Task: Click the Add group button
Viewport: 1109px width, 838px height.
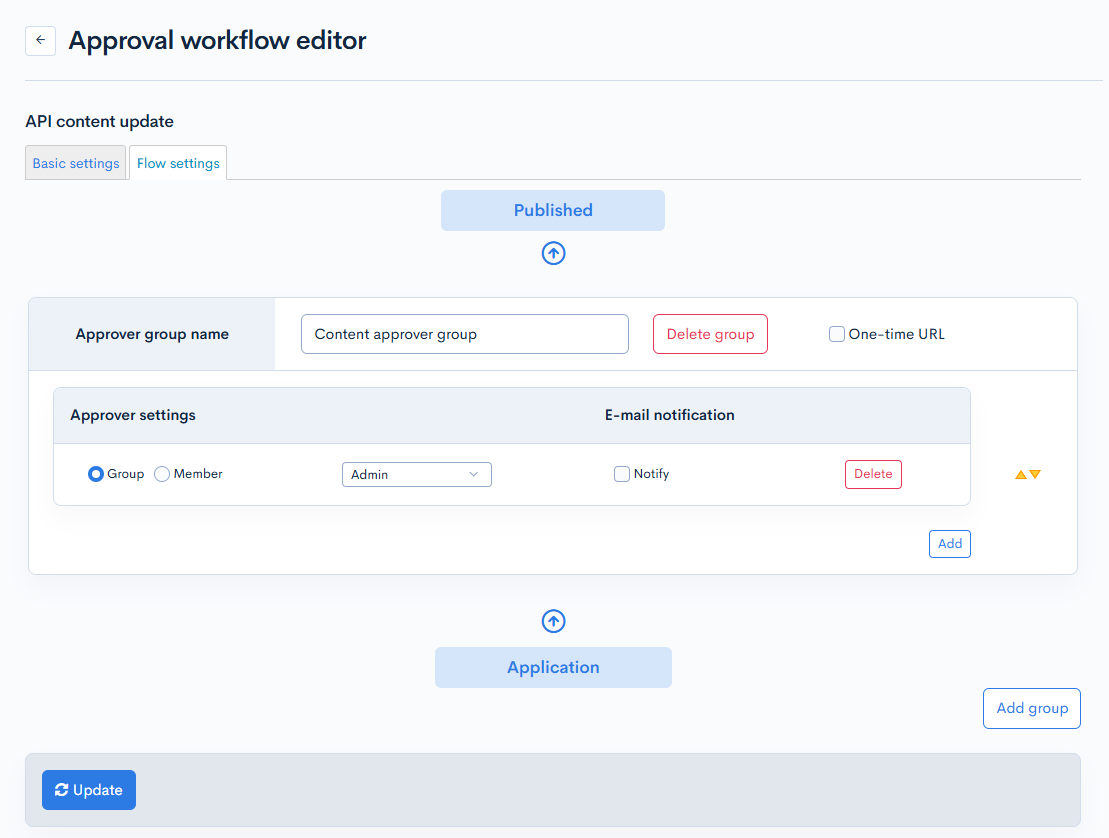Action: 1031,709
